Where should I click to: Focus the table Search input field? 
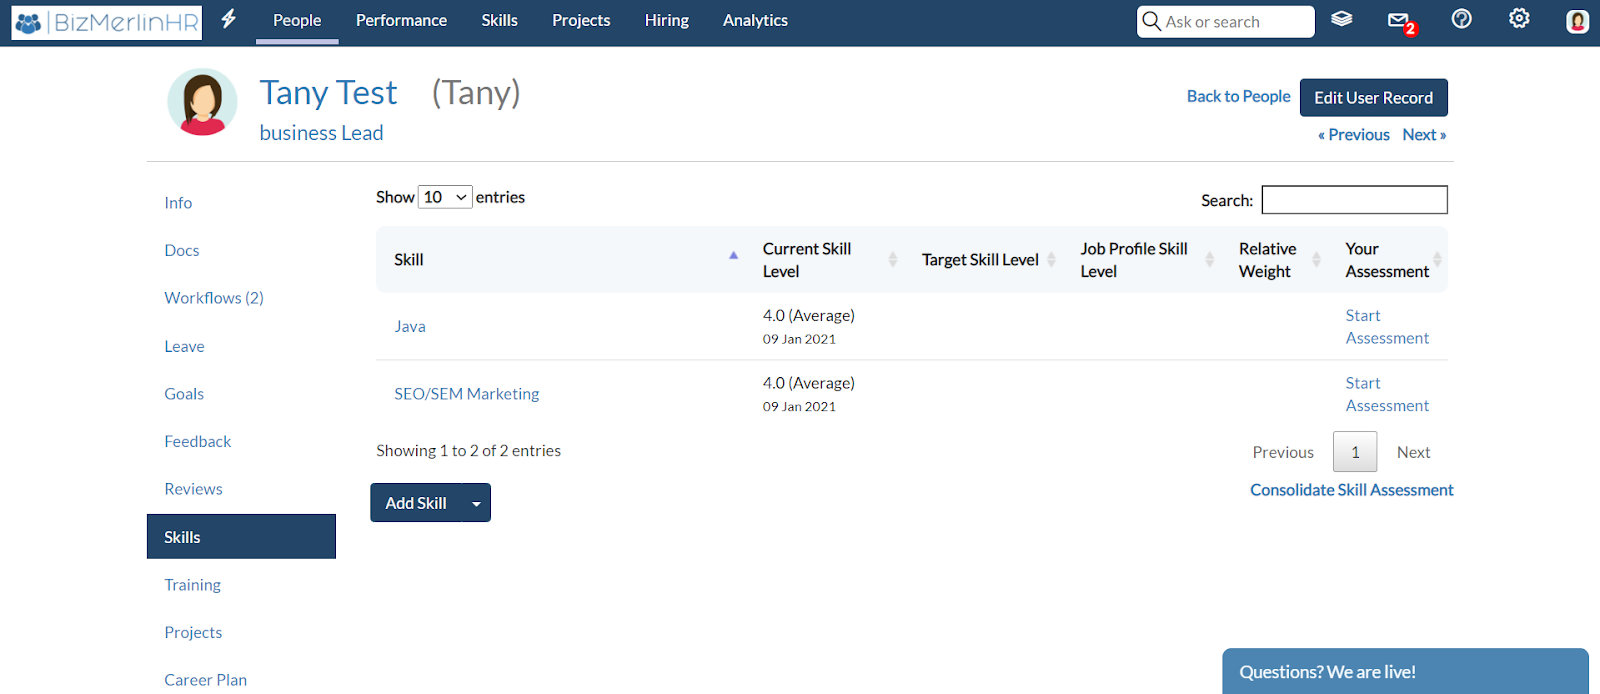pyautogui.click(x=1354, y=200)
